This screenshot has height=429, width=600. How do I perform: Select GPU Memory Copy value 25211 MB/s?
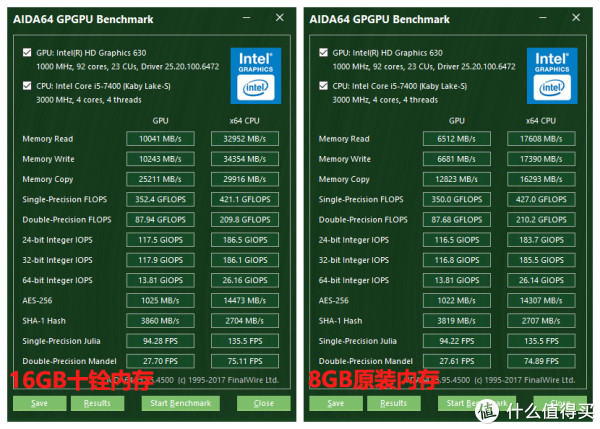(x=160, y=179)
